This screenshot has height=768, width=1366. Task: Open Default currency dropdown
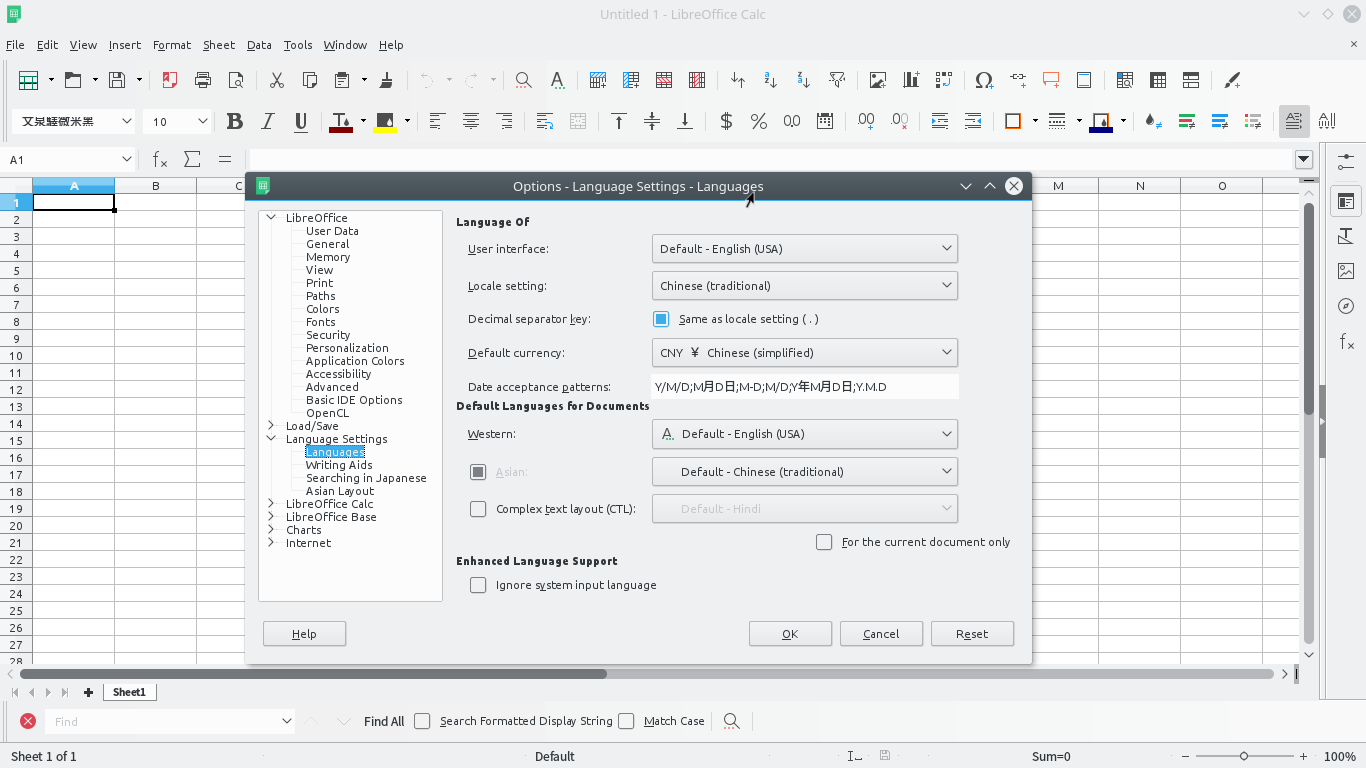[x=804, y=352]
